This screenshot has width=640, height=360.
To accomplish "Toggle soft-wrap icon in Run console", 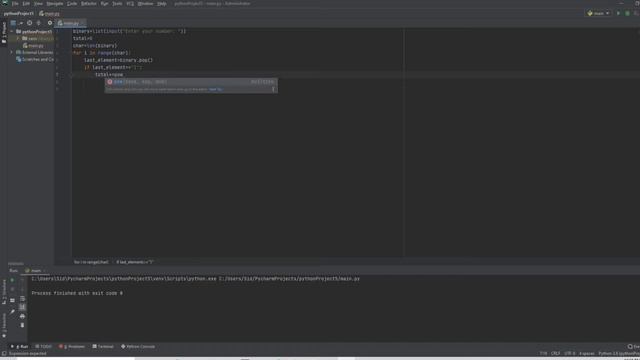I will 22,298.
